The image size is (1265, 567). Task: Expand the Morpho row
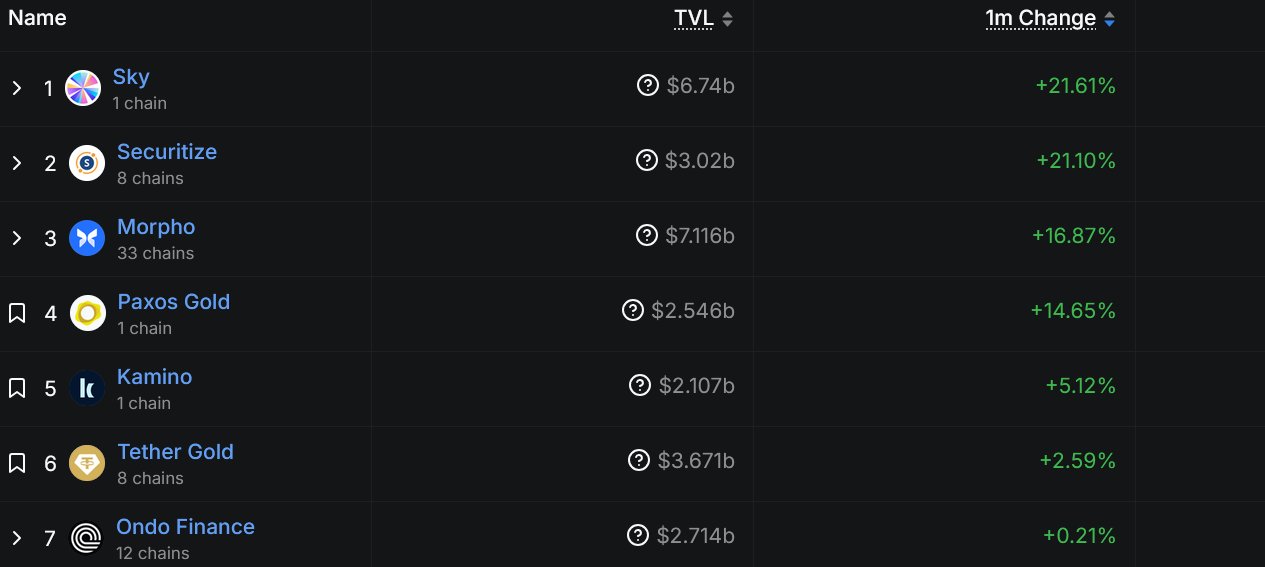pos(17,238)
